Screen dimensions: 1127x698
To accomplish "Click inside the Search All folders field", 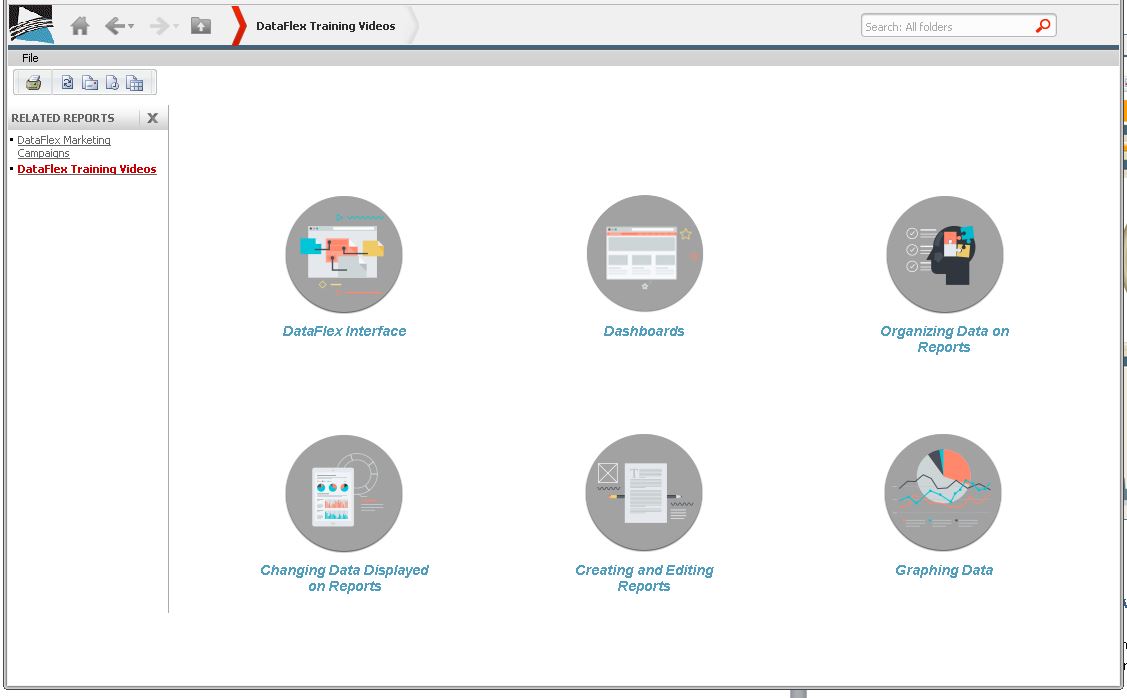I will (945, 27).
